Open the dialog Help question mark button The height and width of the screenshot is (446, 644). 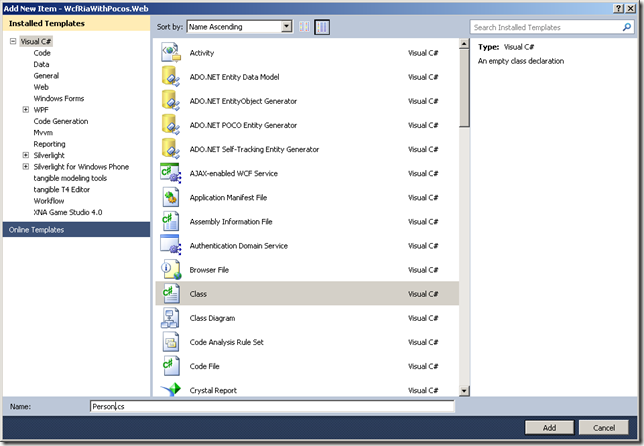click(619, 8)
